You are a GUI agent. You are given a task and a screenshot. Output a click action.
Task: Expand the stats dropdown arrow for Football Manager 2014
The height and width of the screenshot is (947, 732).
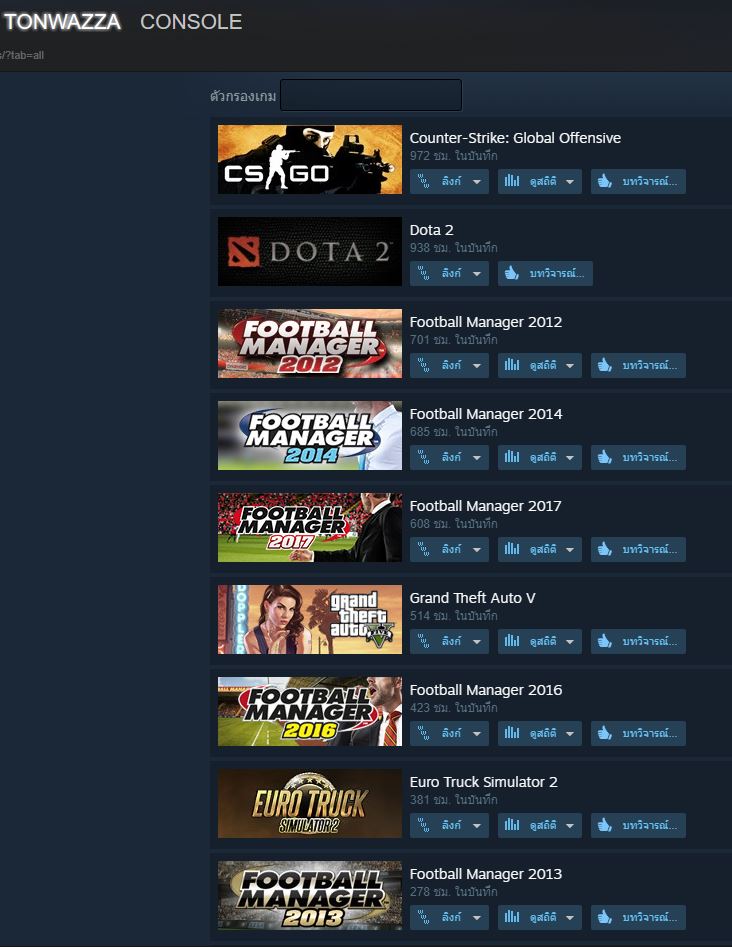(x=570, y=458)
